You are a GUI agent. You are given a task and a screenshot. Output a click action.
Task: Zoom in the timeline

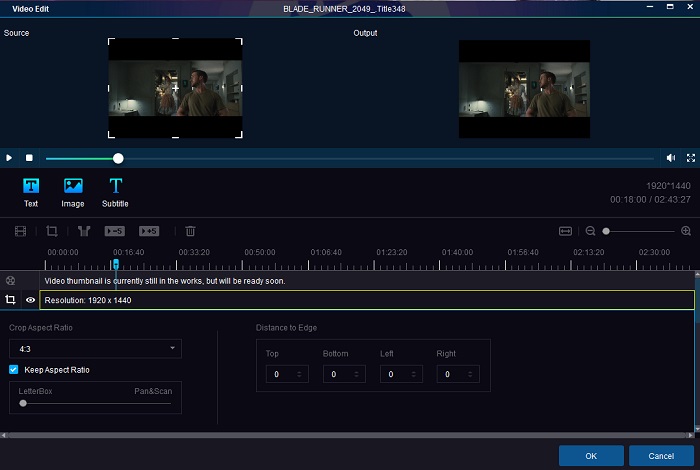pyautogui.click(x=686, y=231)
